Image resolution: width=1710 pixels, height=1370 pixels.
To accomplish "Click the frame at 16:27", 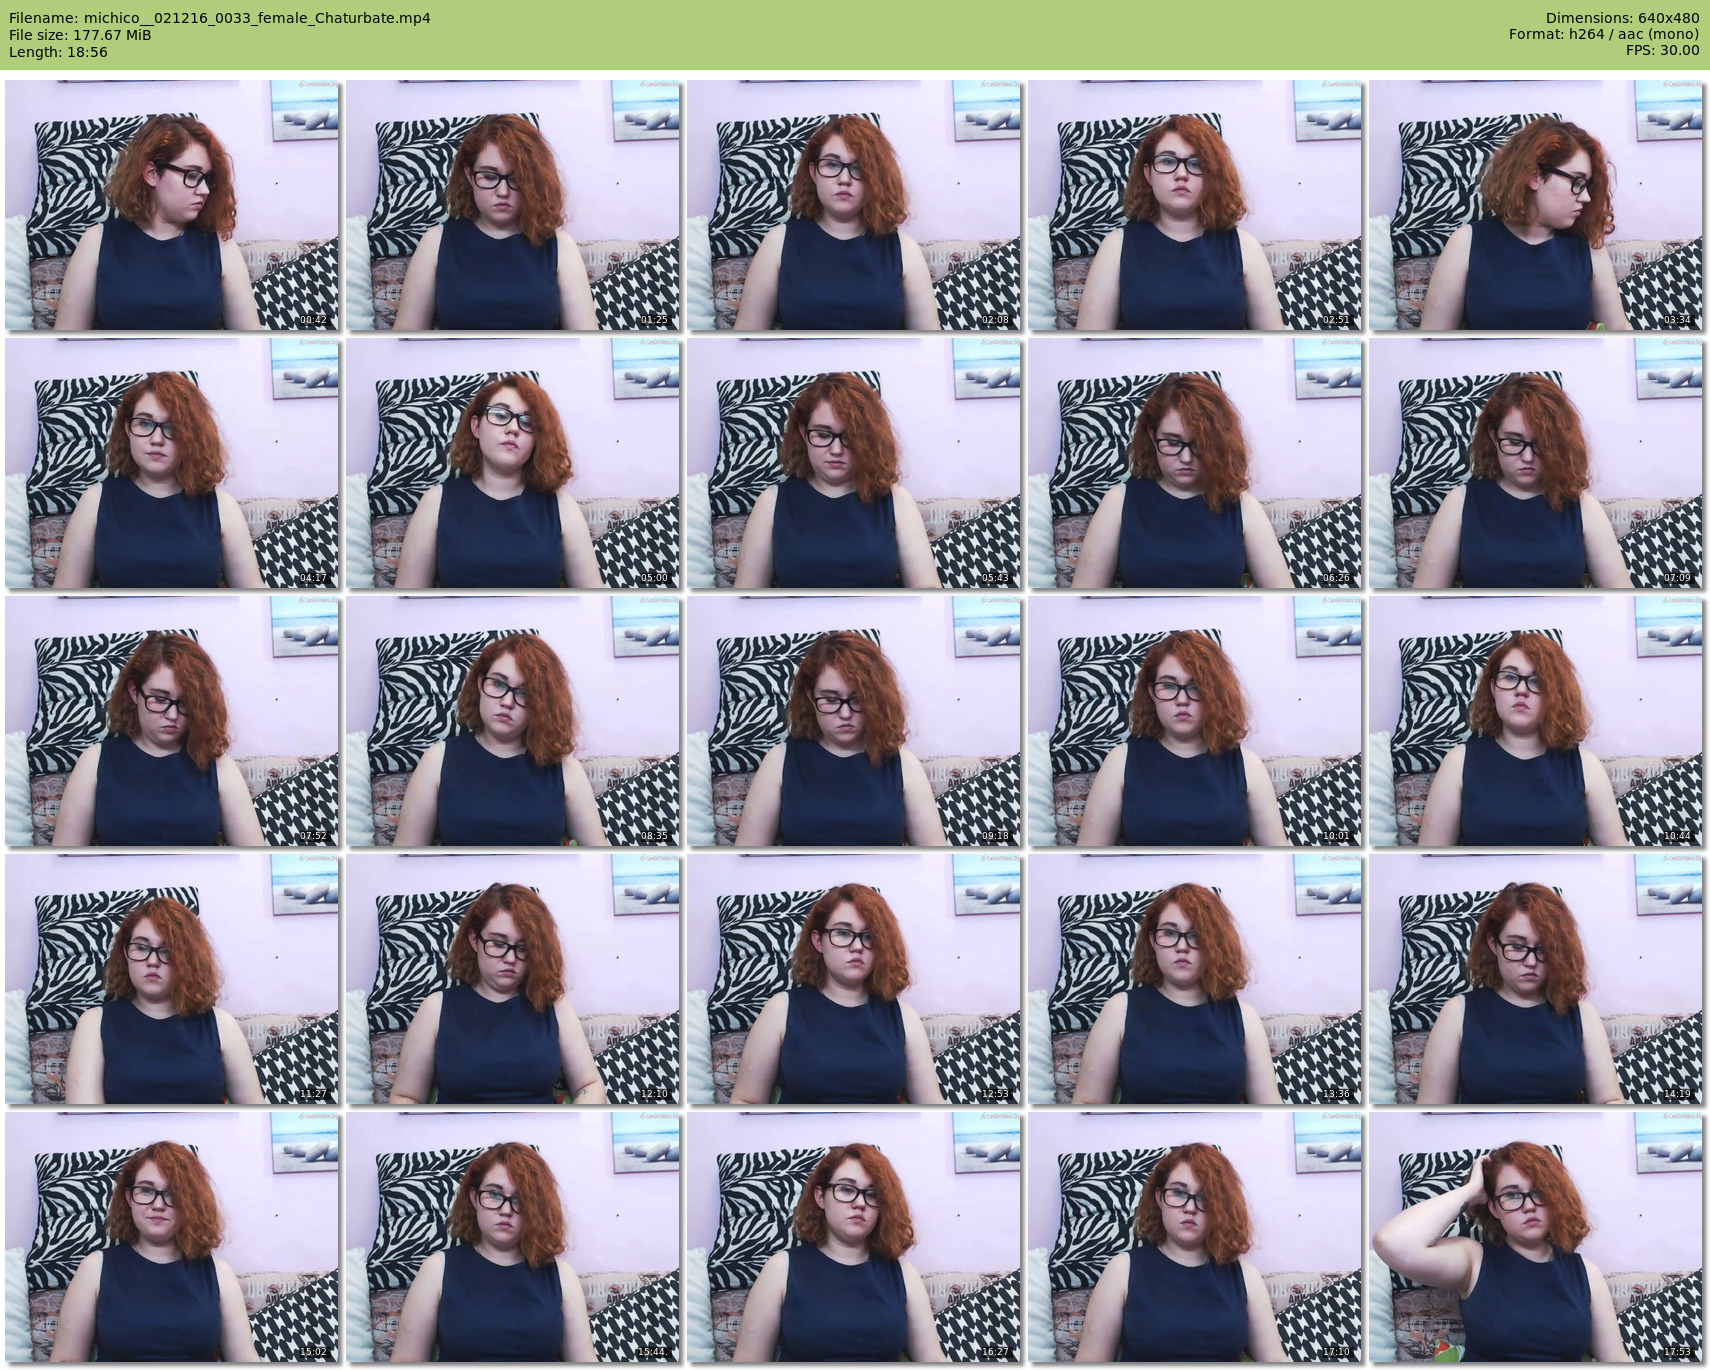I will pos(854,1237).
